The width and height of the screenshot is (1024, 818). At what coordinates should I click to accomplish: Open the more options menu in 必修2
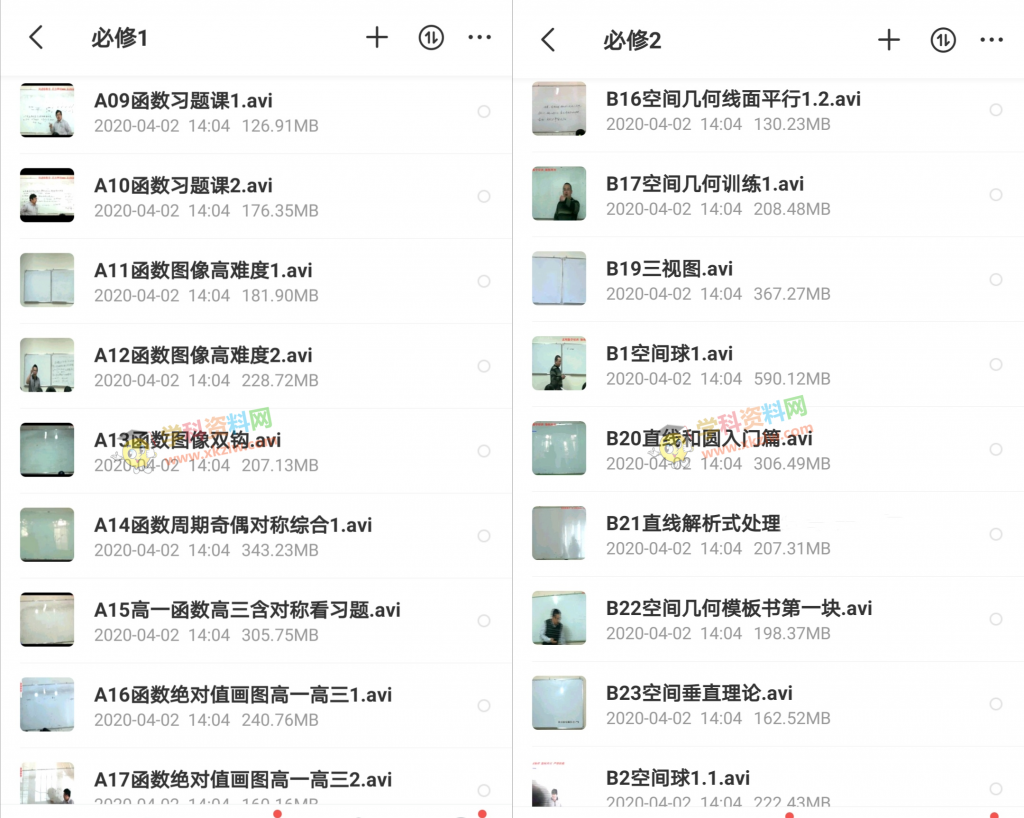992,40
